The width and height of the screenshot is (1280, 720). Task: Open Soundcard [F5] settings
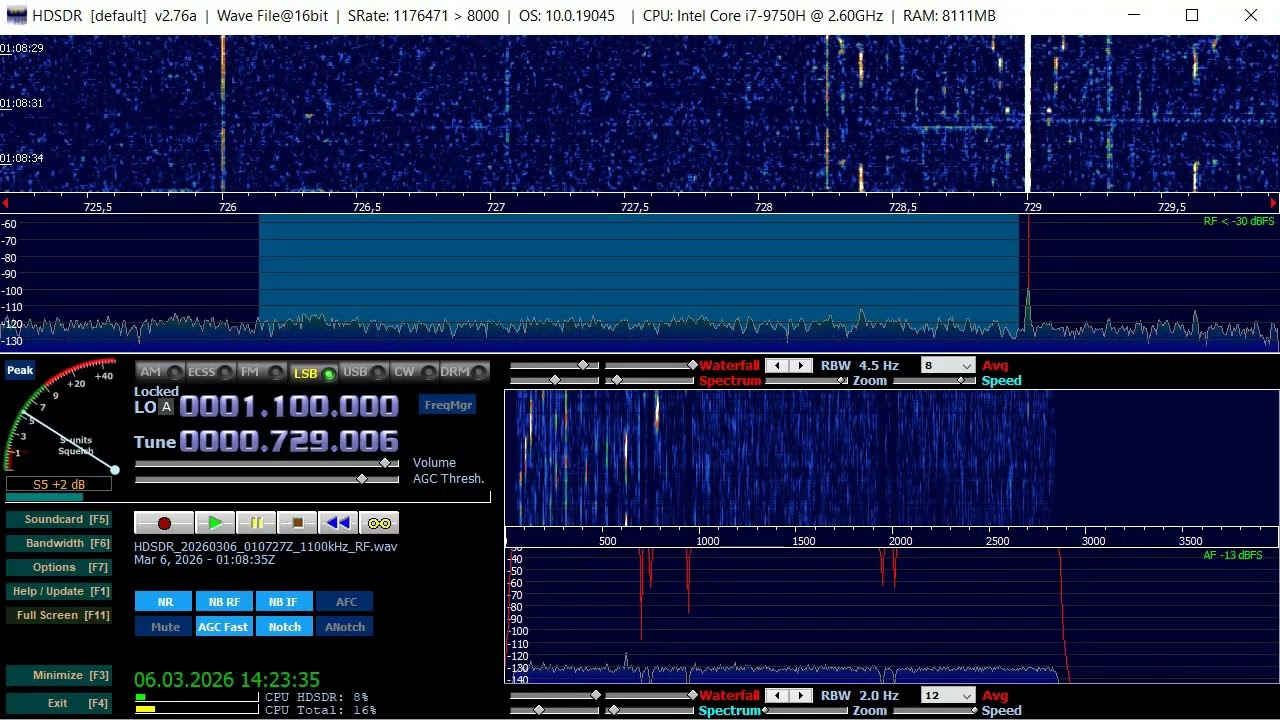(58, 519)
